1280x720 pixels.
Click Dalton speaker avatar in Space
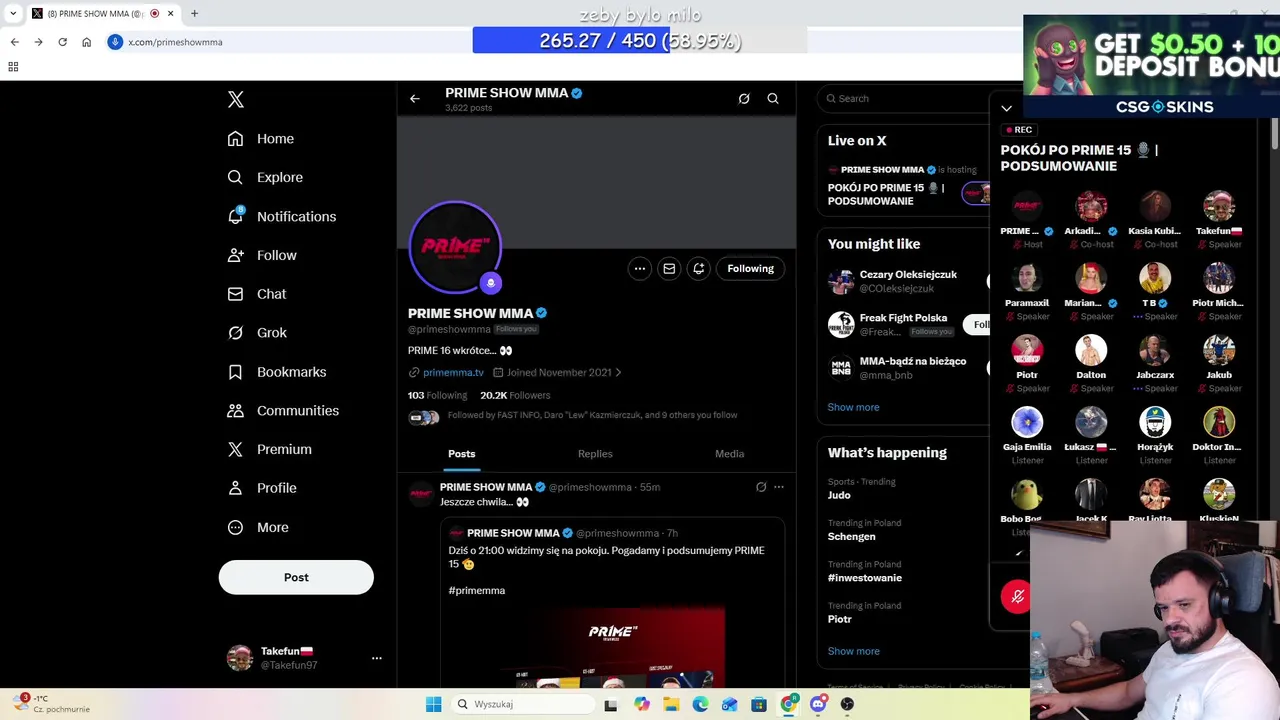(1091, 351)
